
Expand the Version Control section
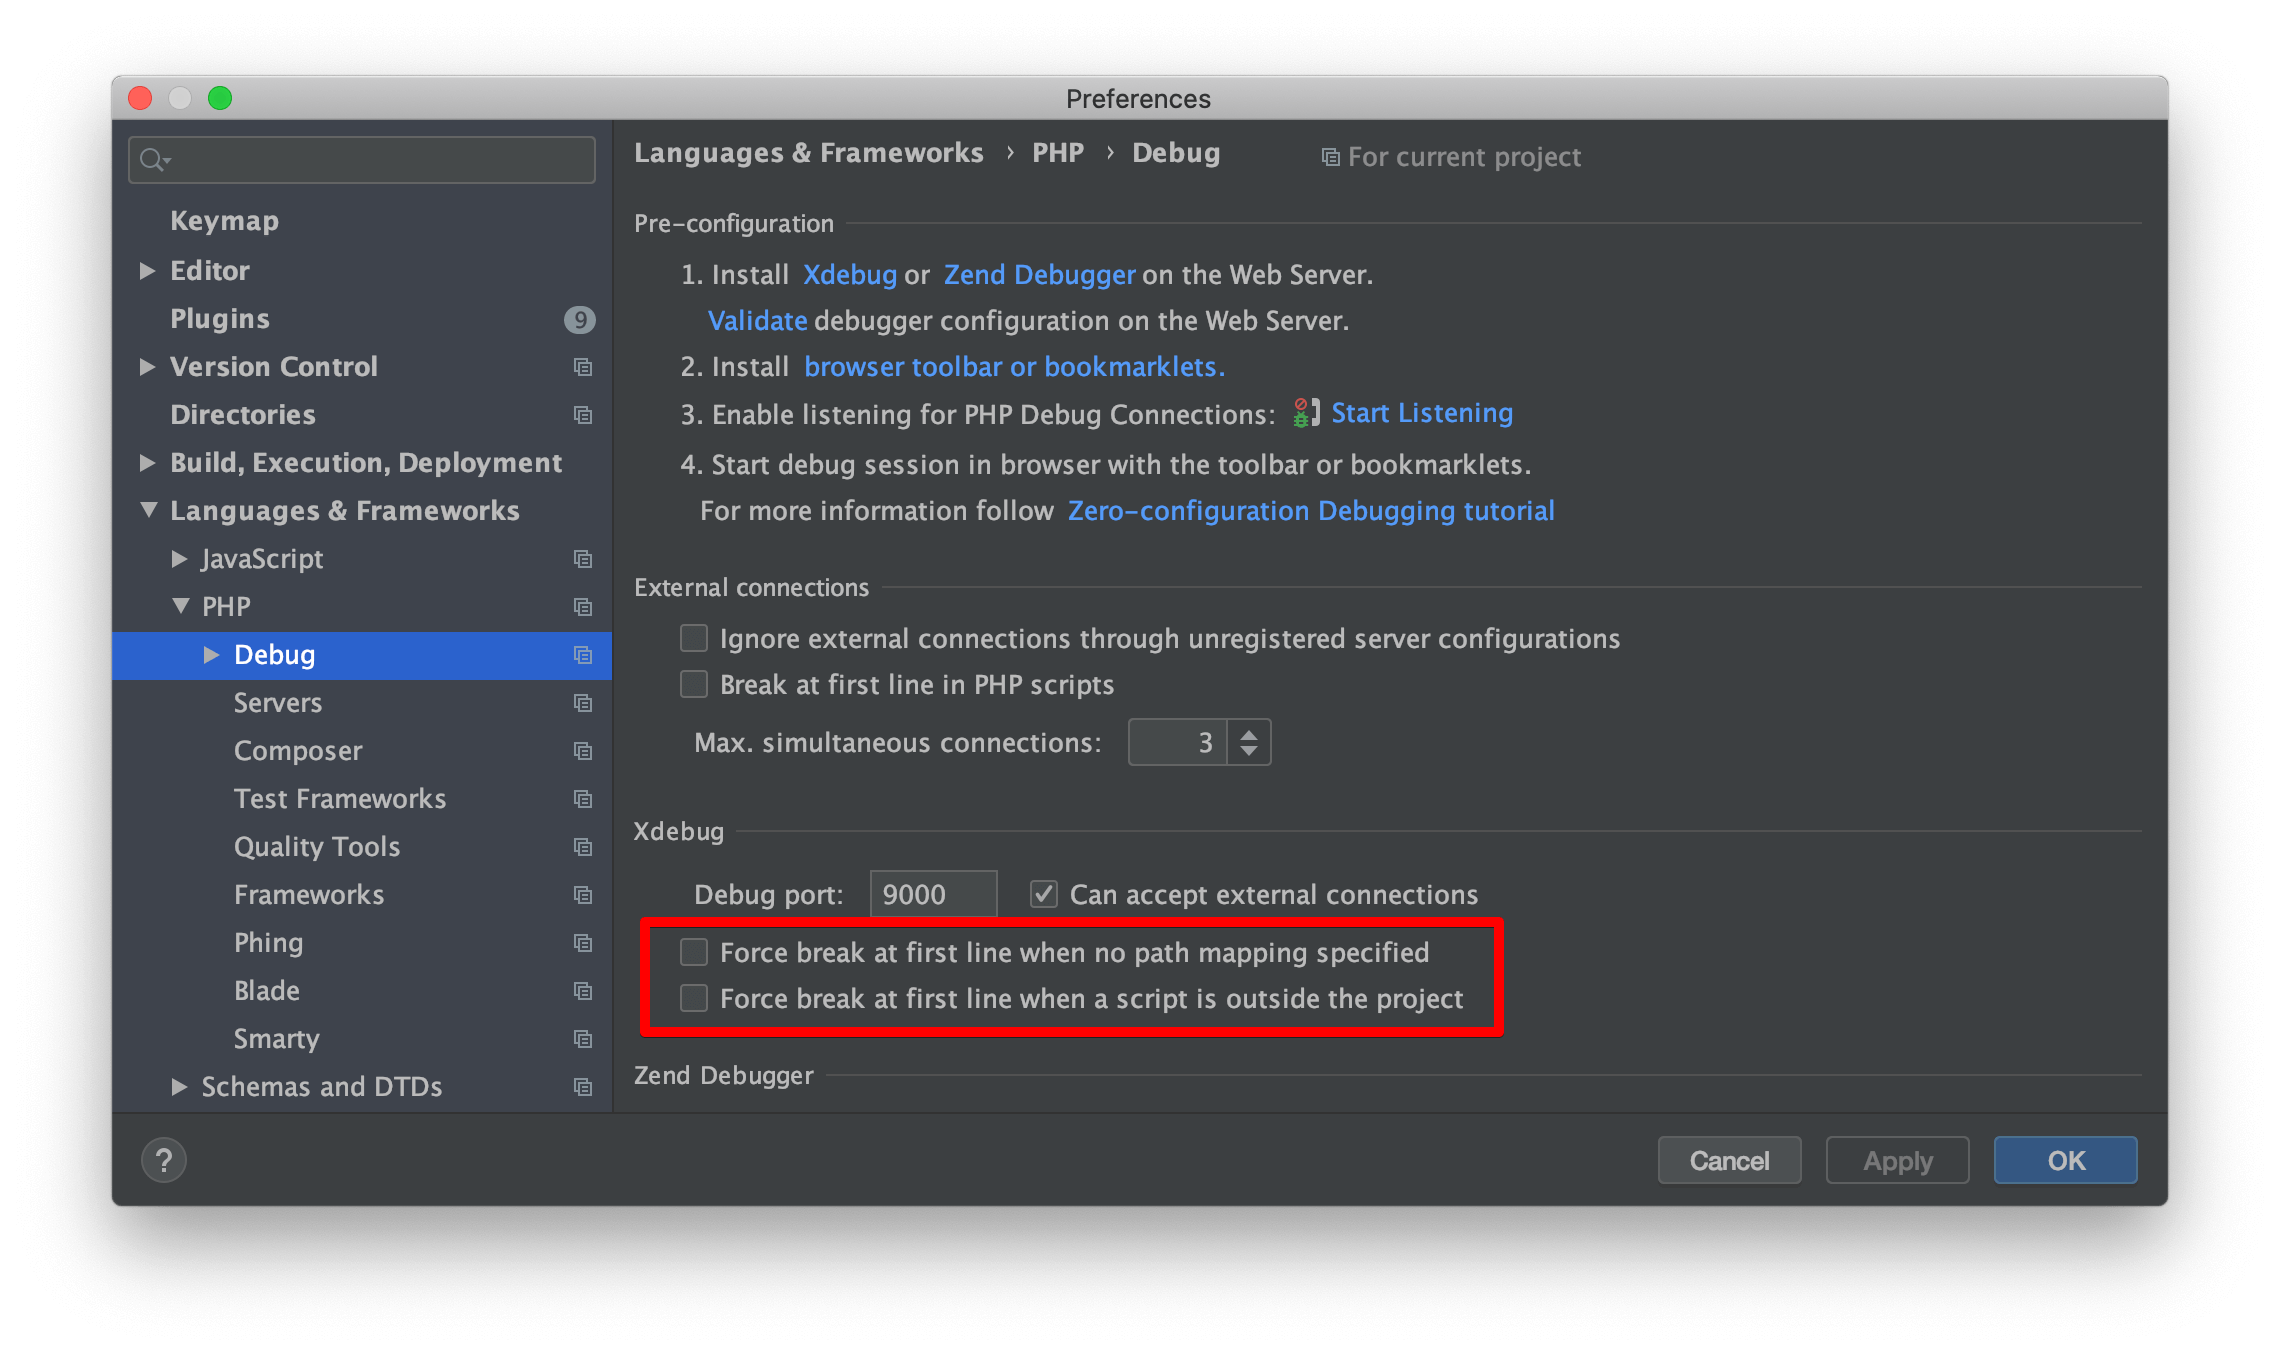pyautogui.click(x=148, y=367)
